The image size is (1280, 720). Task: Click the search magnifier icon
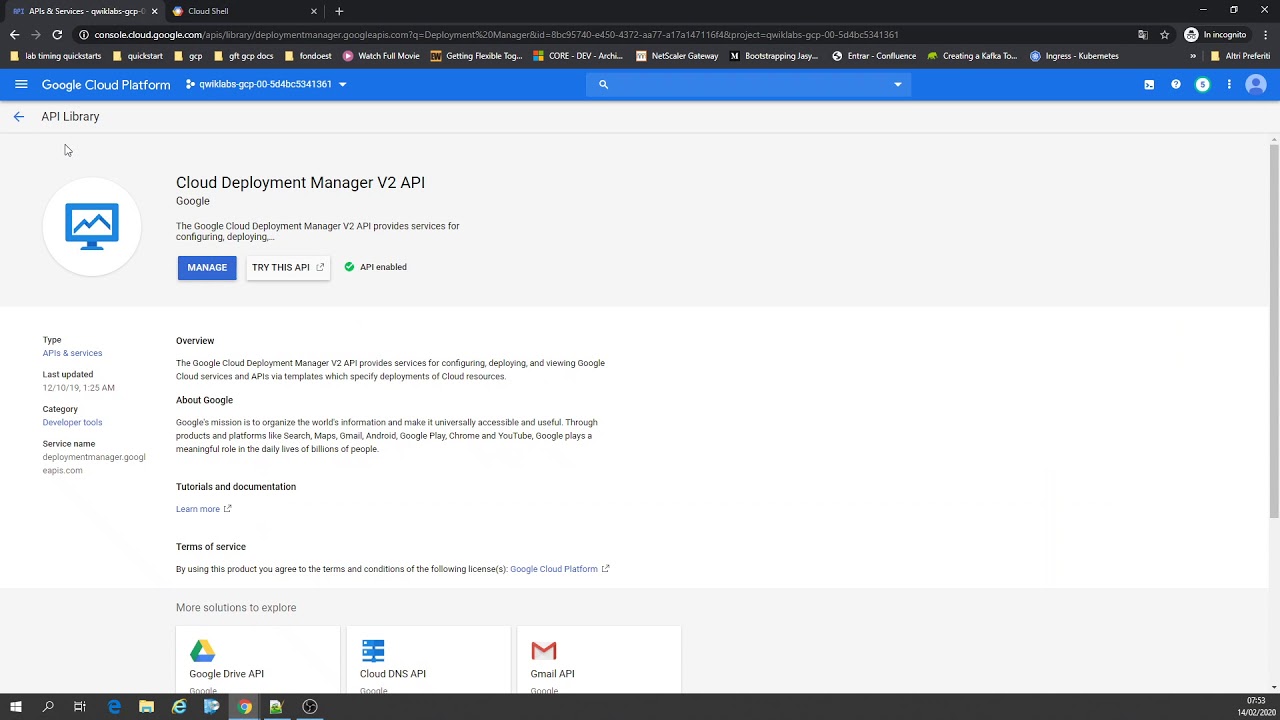point(603,84)
